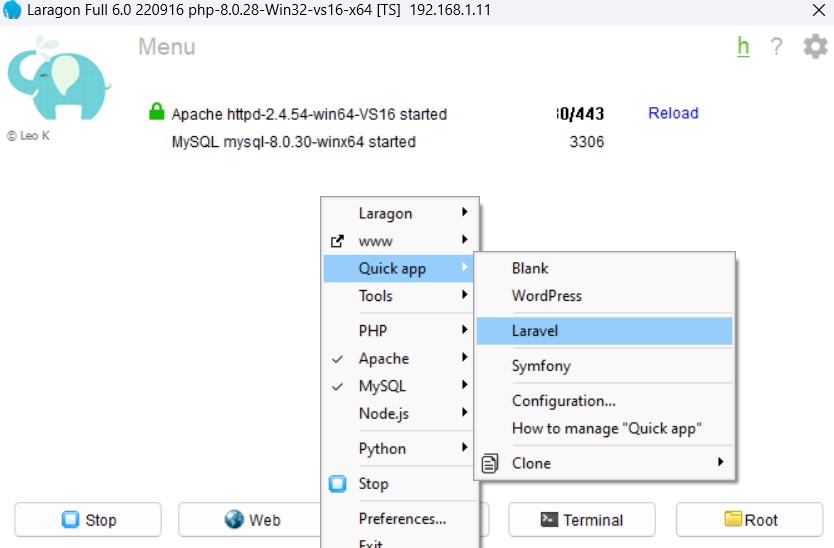The width and height of the screenshot is (834, 548).
Task: Close the Laragon window
Action: coord(819,10)
